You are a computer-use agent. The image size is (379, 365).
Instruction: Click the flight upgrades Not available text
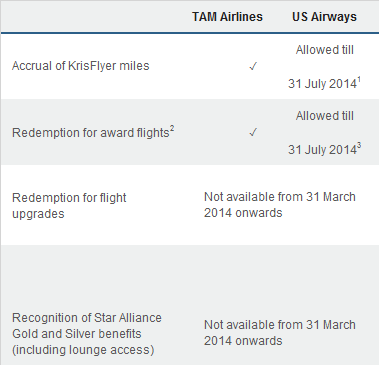point(280,205)
